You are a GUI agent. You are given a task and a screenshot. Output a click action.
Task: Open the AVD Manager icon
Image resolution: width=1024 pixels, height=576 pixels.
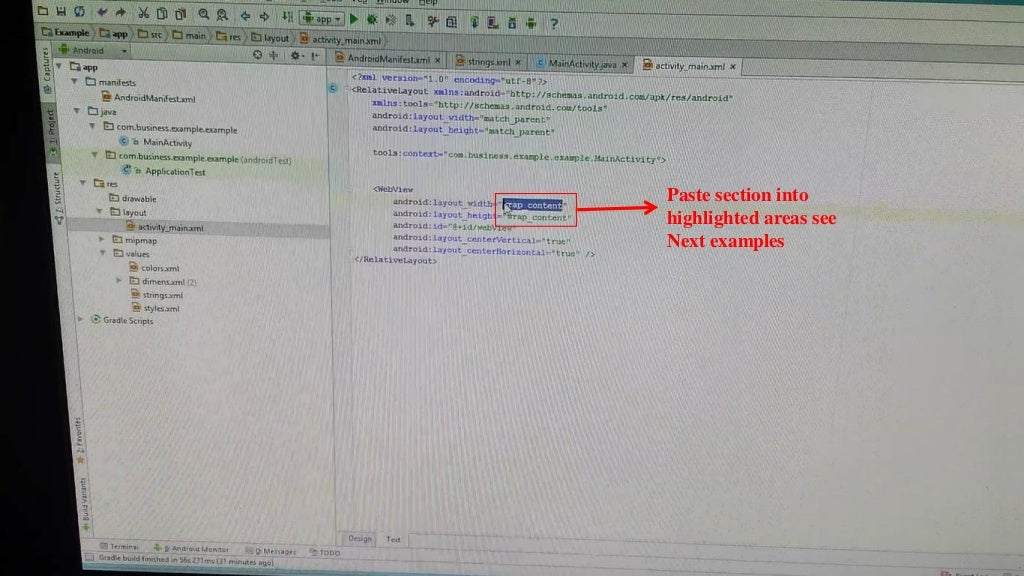493,23
